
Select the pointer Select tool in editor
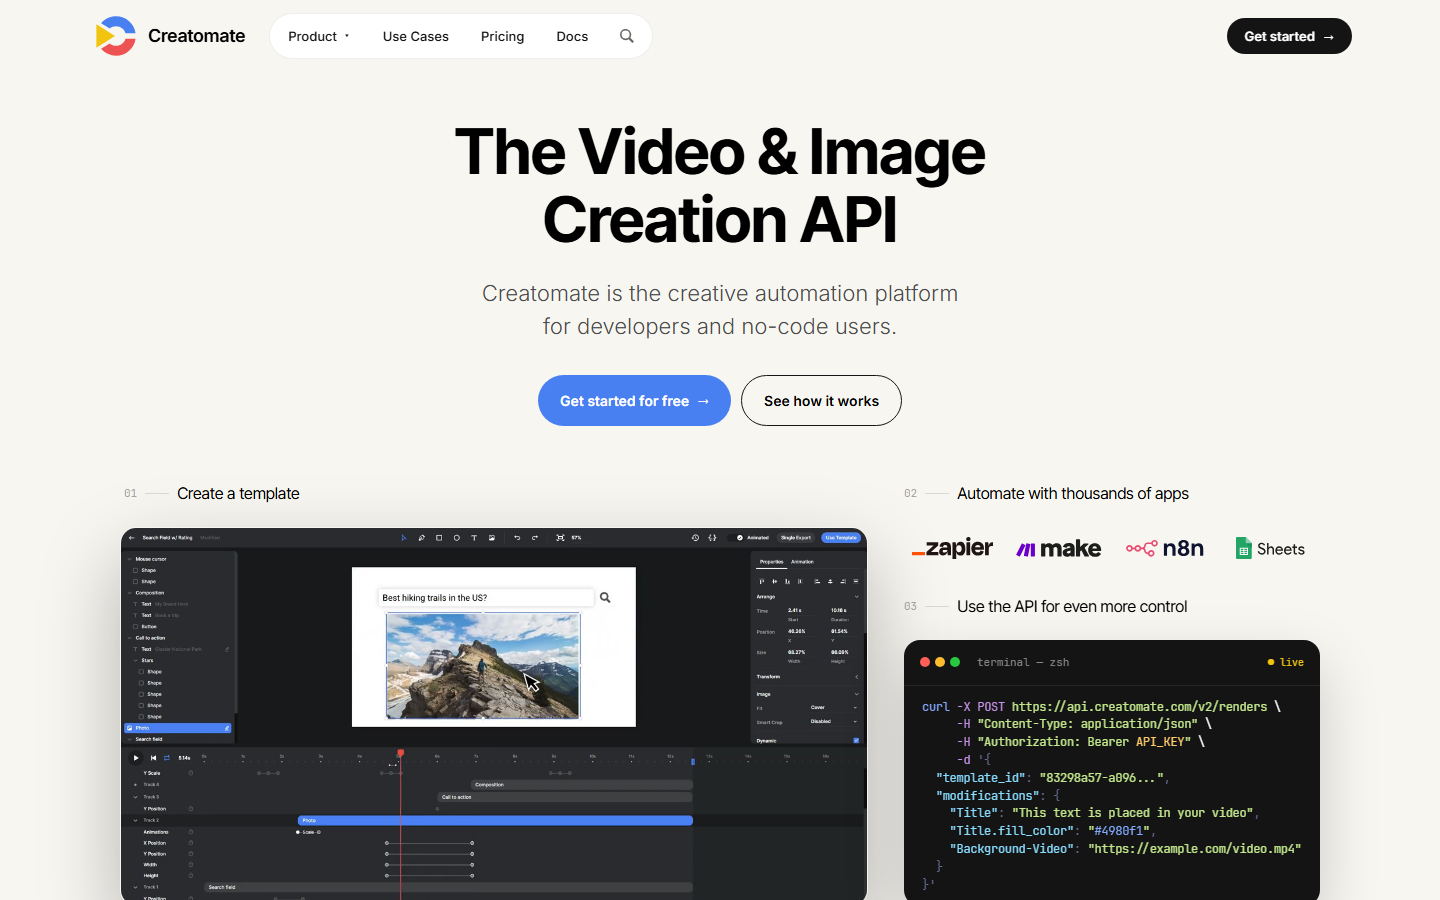point(404,538)
